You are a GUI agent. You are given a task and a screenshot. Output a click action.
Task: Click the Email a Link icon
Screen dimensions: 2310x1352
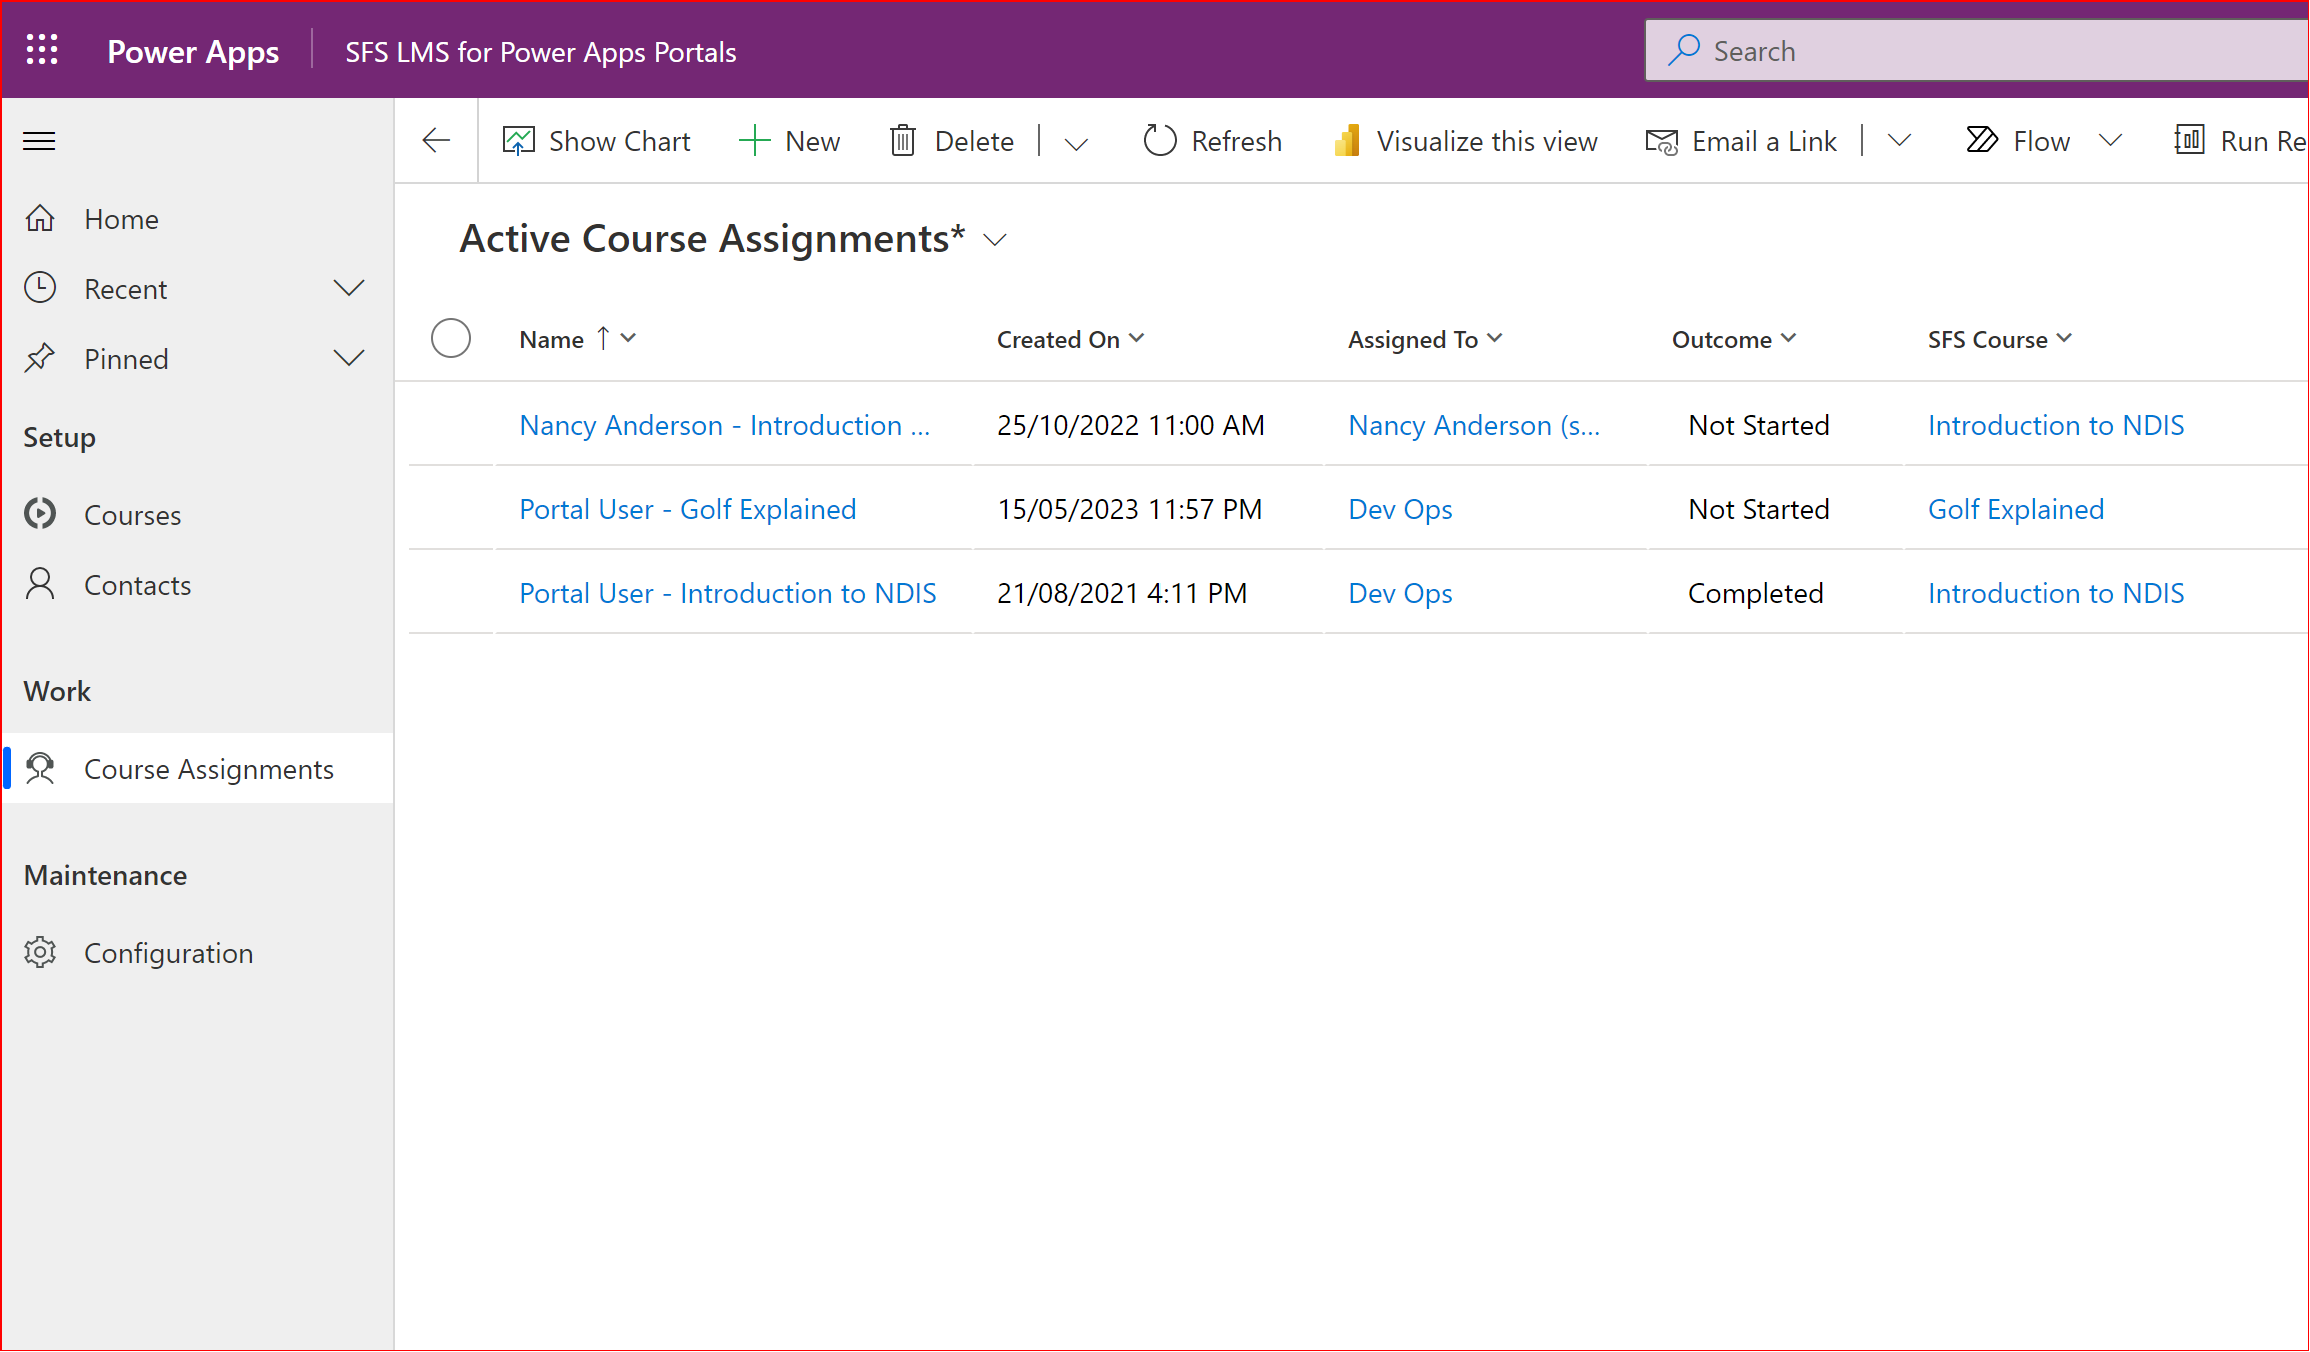1661,141
